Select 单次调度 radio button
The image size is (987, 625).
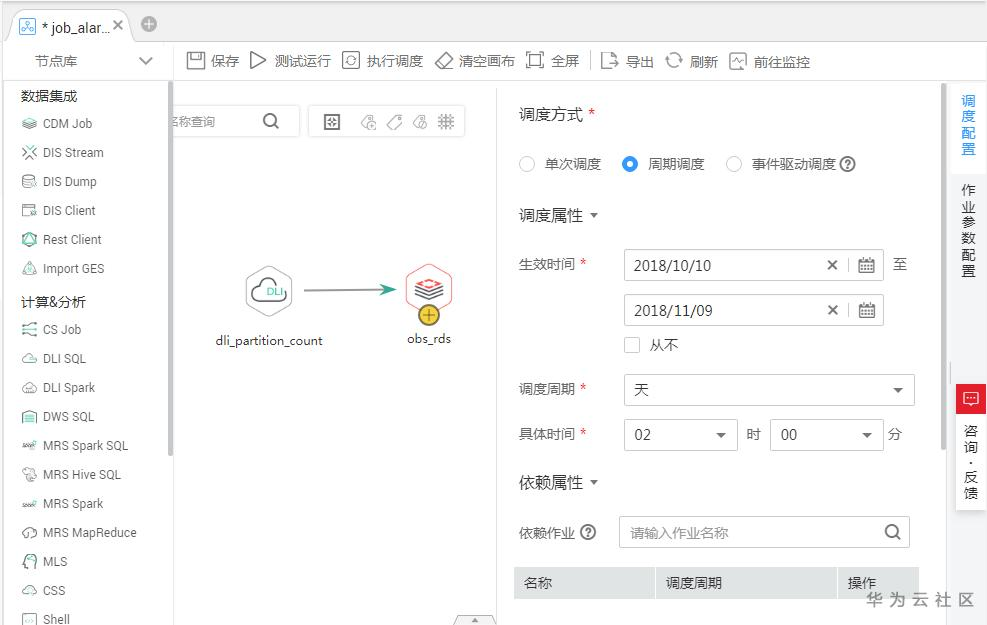(527, 164)
